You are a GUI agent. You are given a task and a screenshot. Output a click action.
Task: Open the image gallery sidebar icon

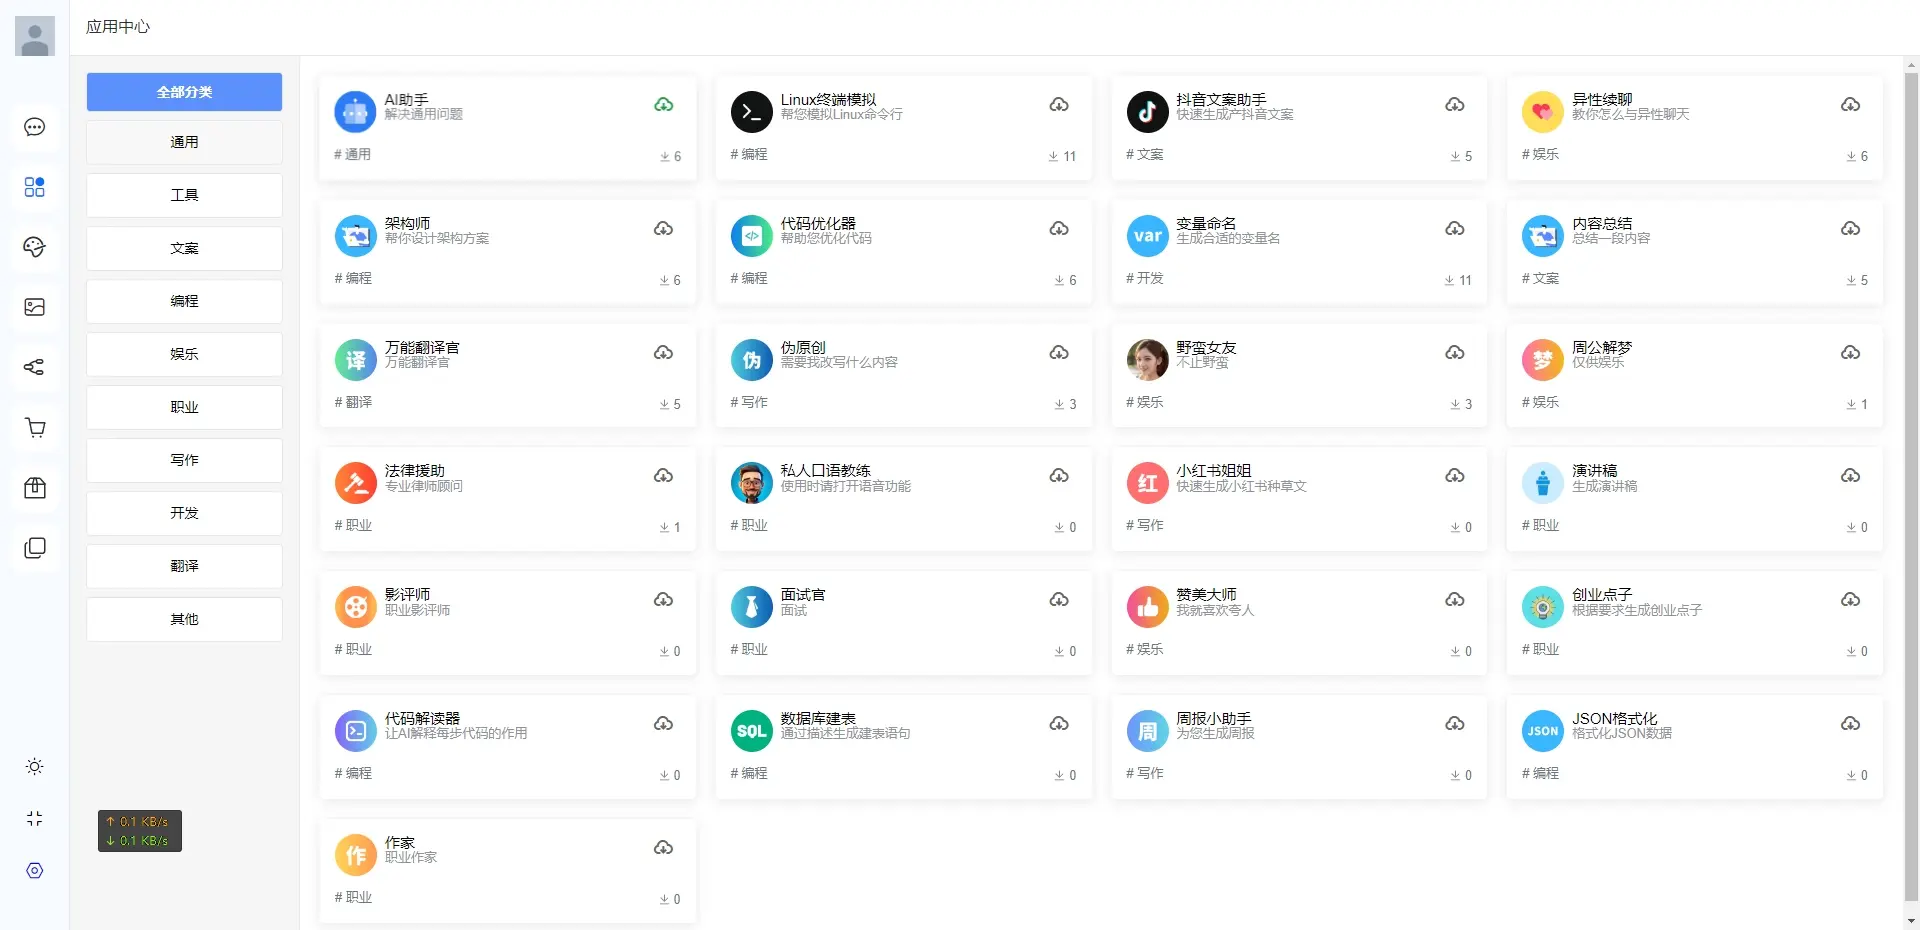tap(34, 307)
